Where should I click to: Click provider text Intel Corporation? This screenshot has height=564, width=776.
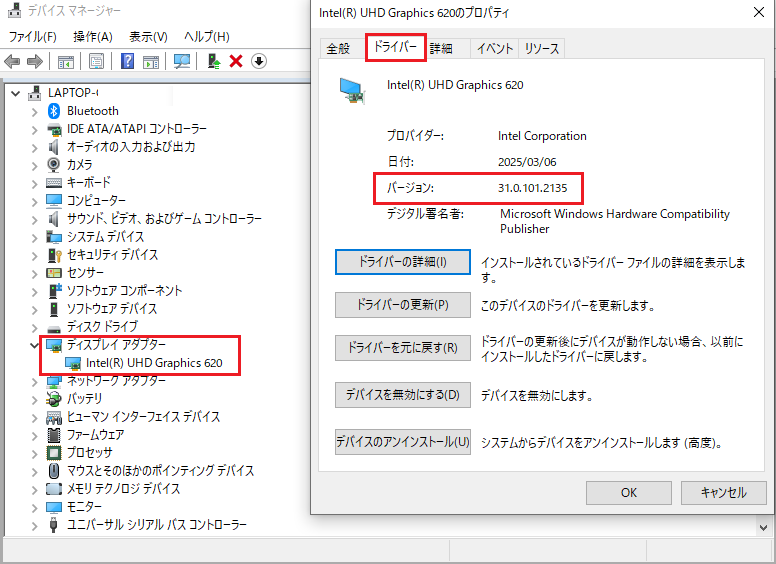coord(542,136)
